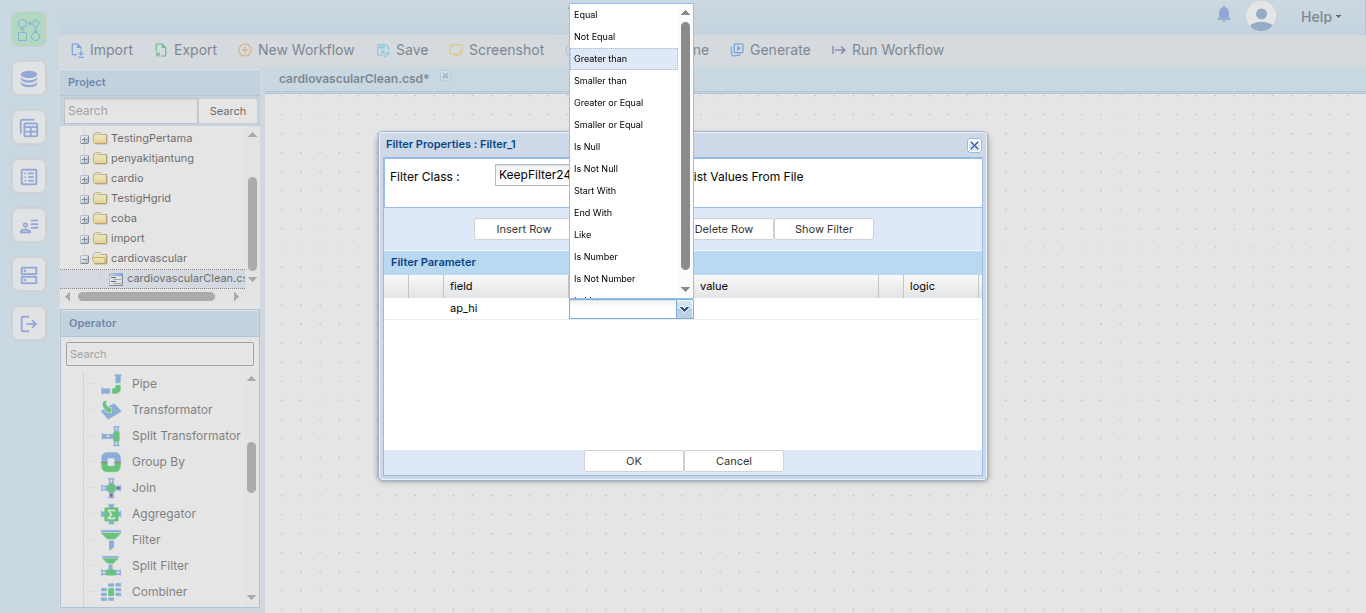Click the Import toolbar button
1366x613 pixels.
[x=102, y=50]
